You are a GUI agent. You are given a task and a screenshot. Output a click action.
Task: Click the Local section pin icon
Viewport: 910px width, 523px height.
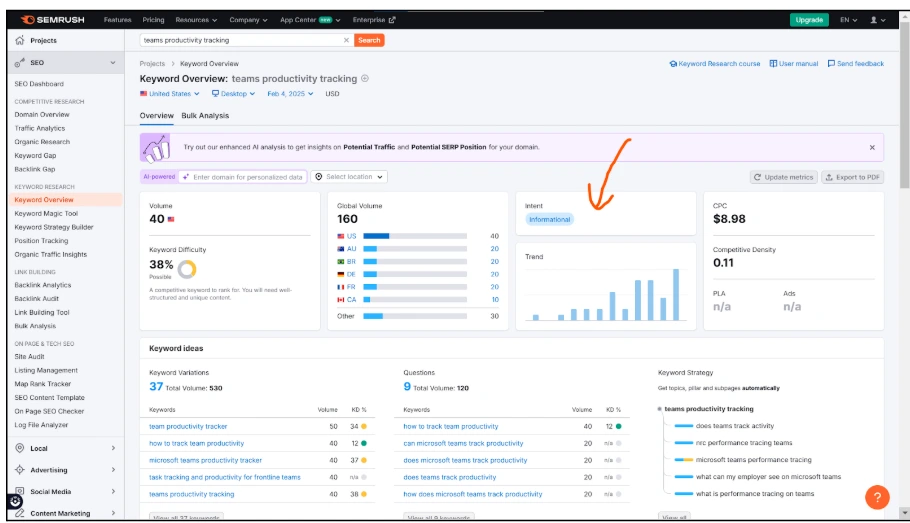(20, 448)
